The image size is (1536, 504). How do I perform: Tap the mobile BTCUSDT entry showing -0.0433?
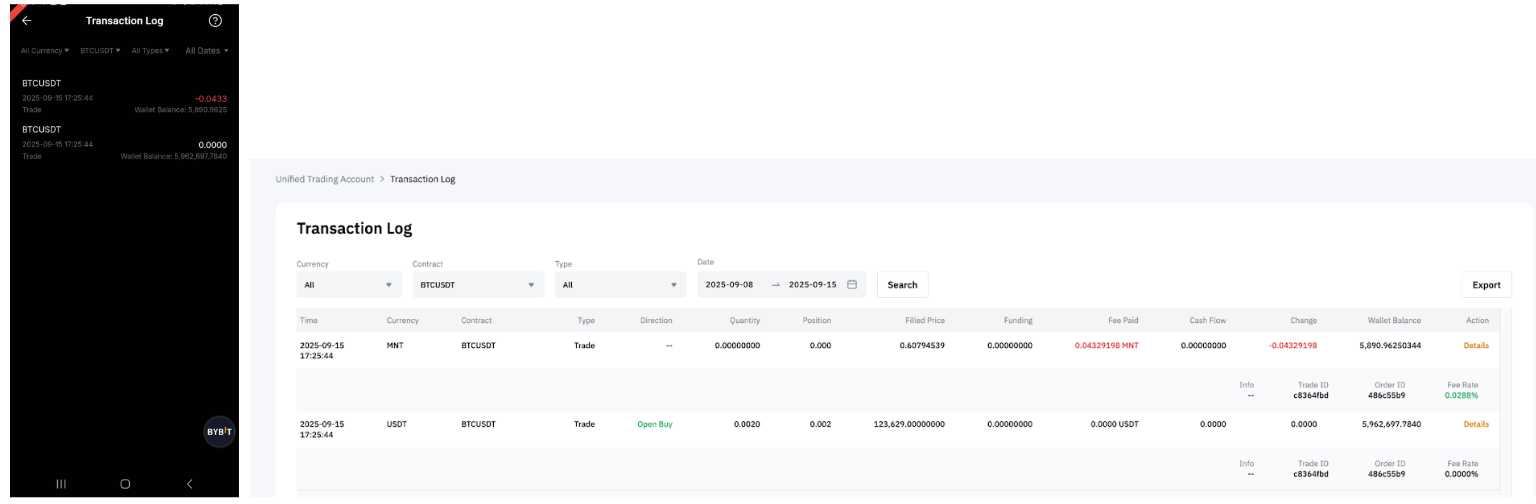click(x=124, y=97)
